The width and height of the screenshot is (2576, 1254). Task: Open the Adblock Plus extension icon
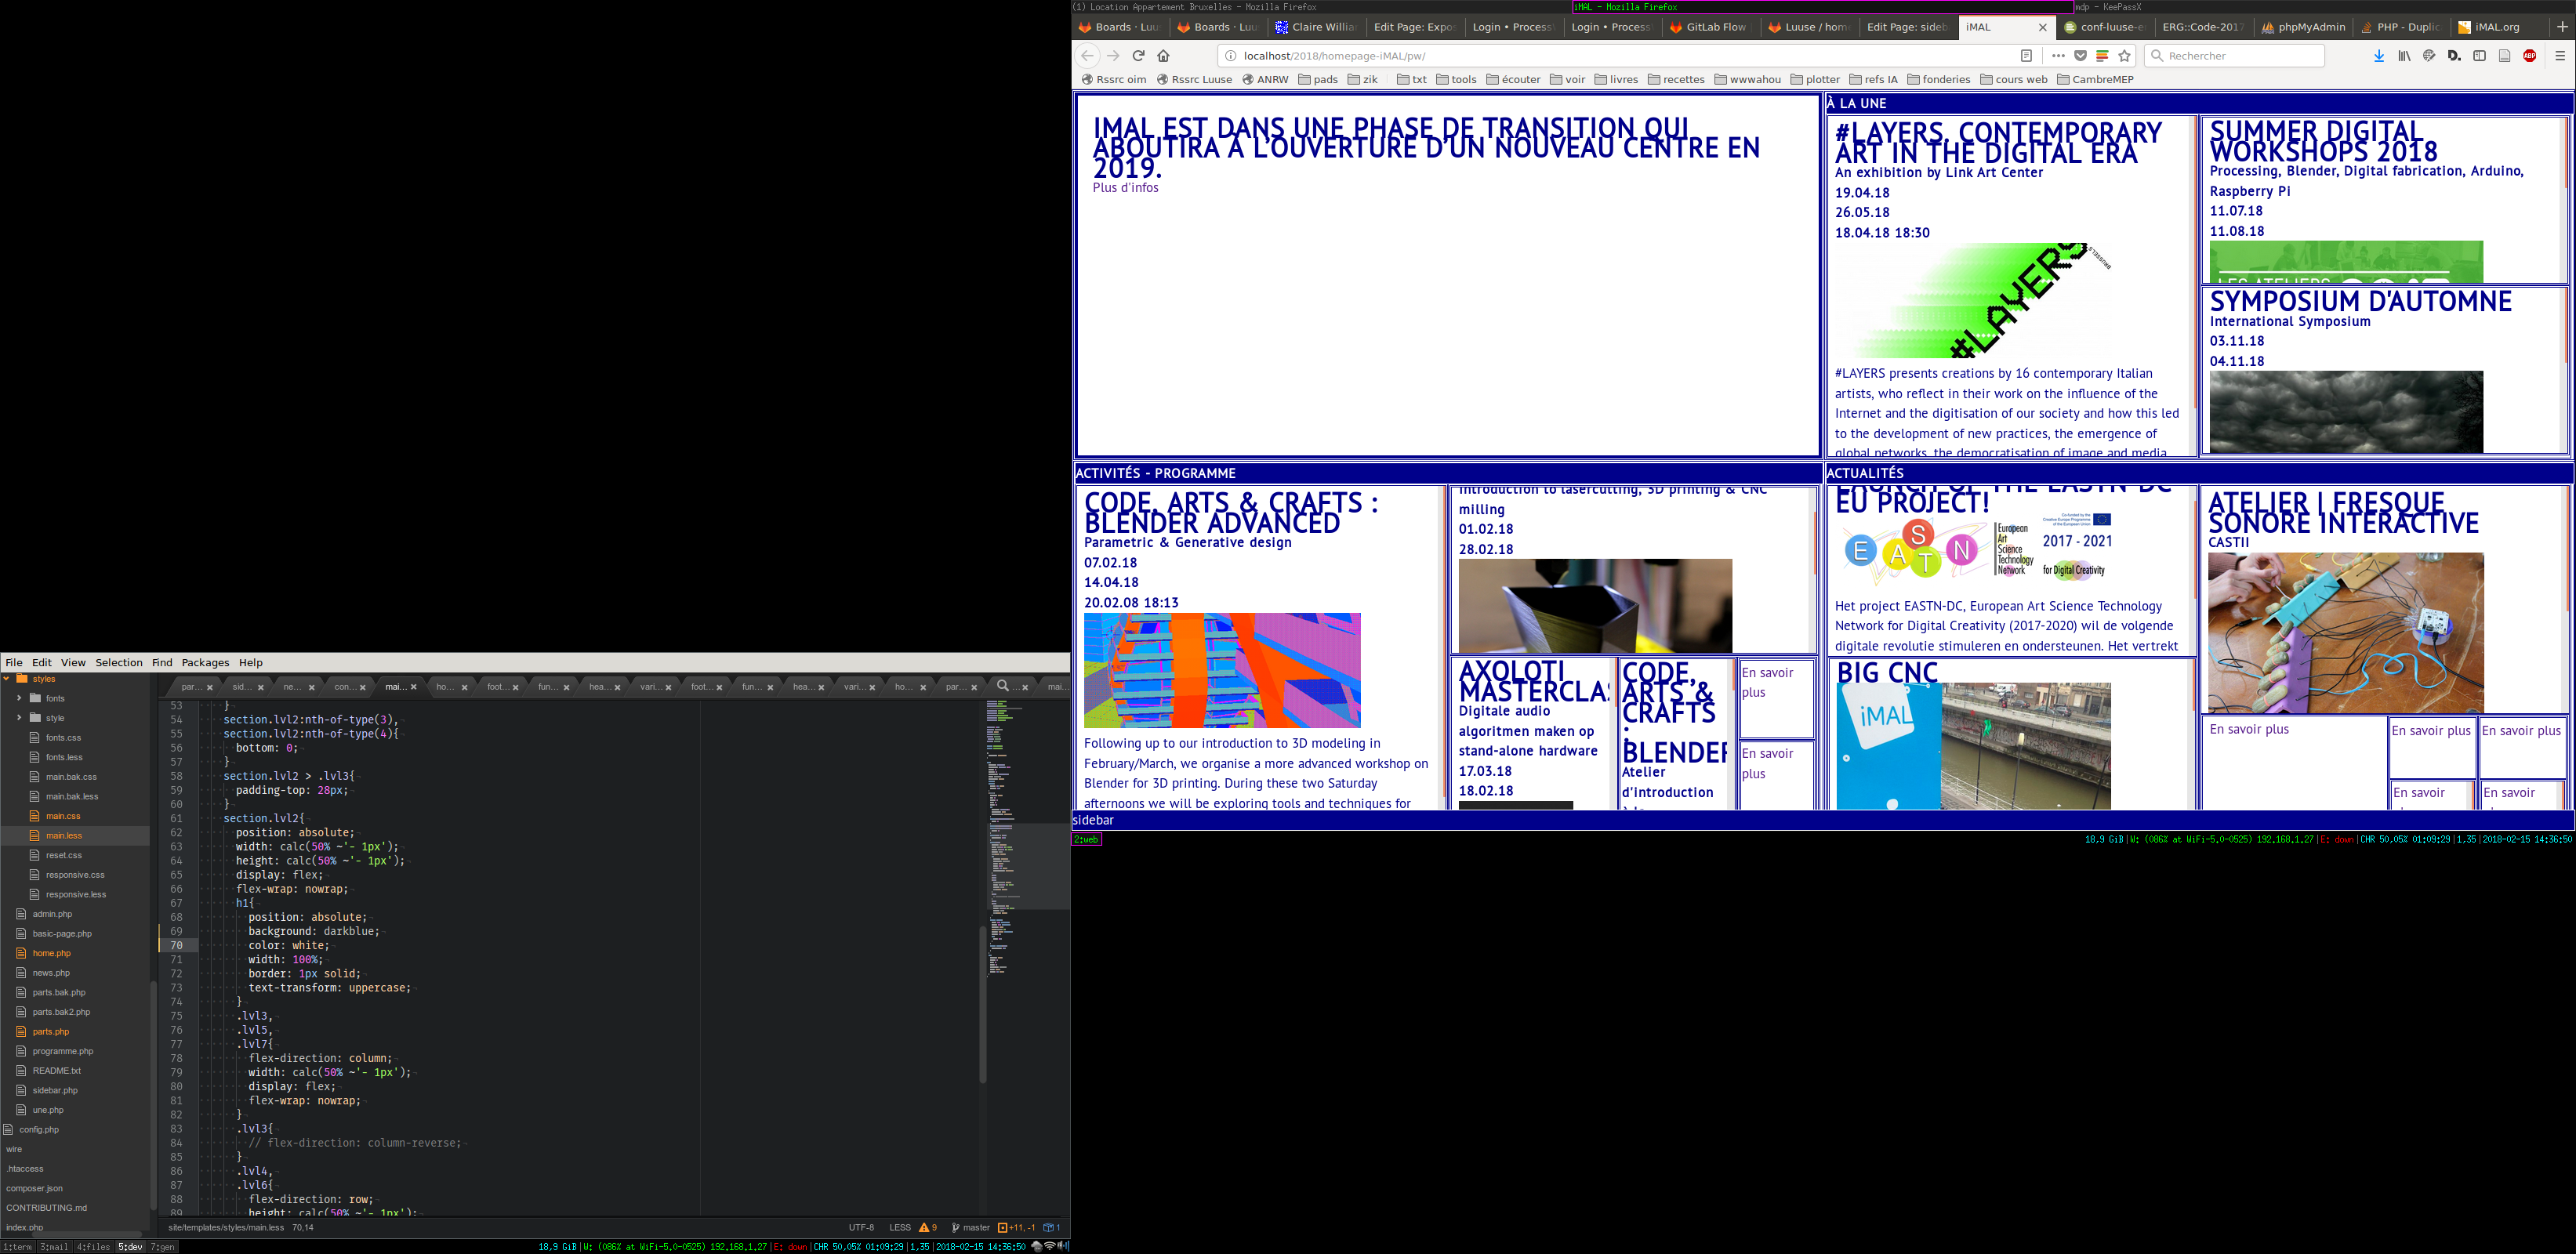pyautogui.click(x=2529, y=56)
